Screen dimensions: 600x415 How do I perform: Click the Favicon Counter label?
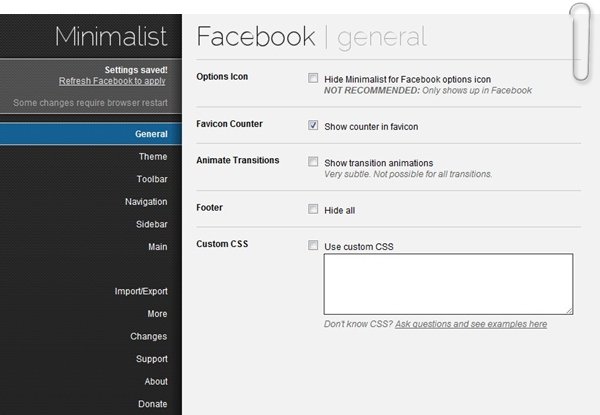pyautogui.click(x=229, y=124)
